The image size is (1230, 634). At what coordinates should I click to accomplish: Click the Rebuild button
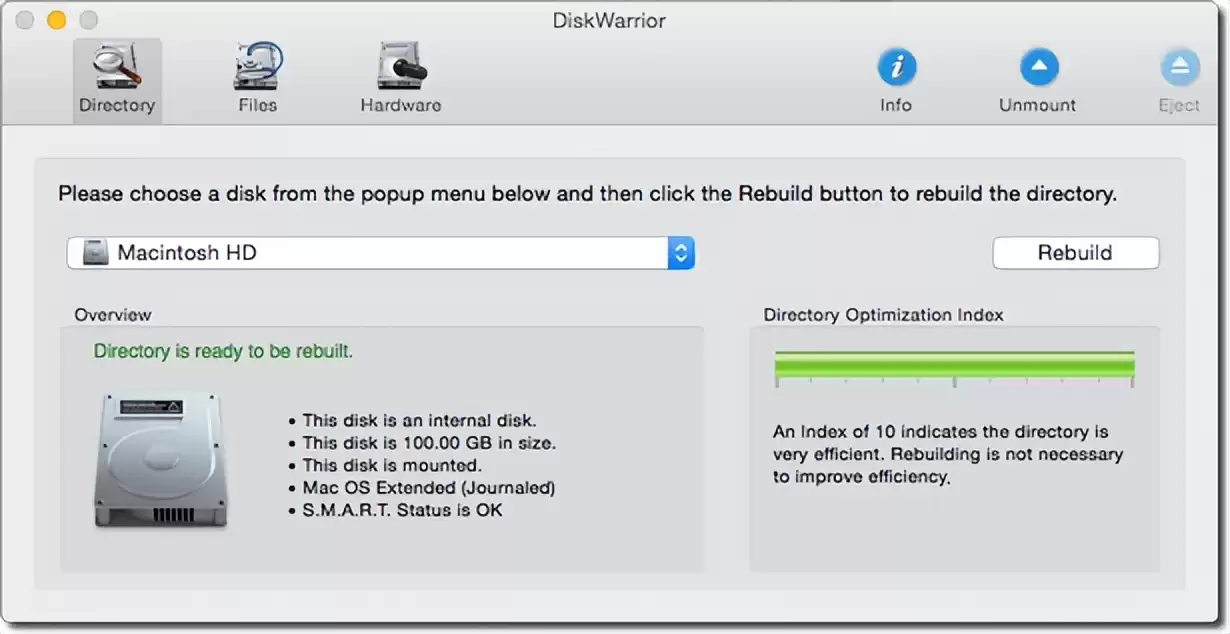point(1075,253)
